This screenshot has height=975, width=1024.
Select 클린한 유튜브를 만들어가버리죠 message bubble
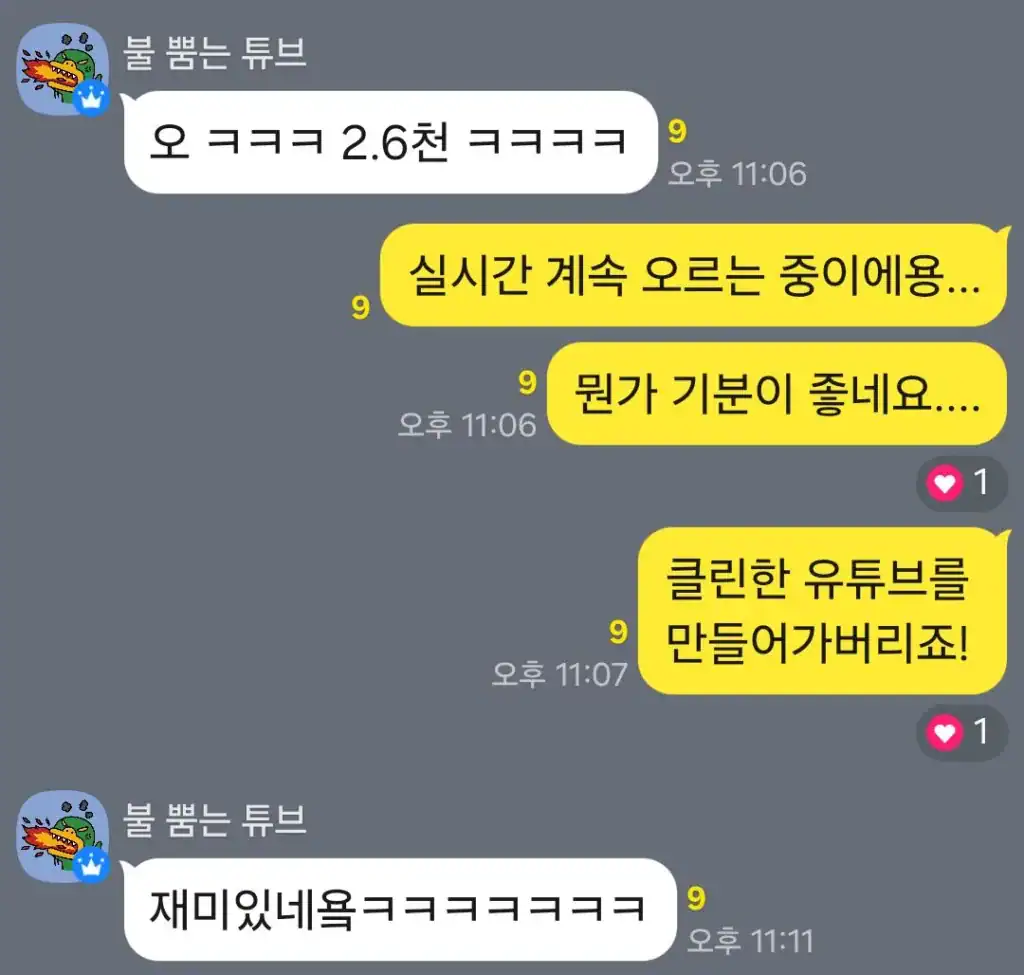[823, 611]
